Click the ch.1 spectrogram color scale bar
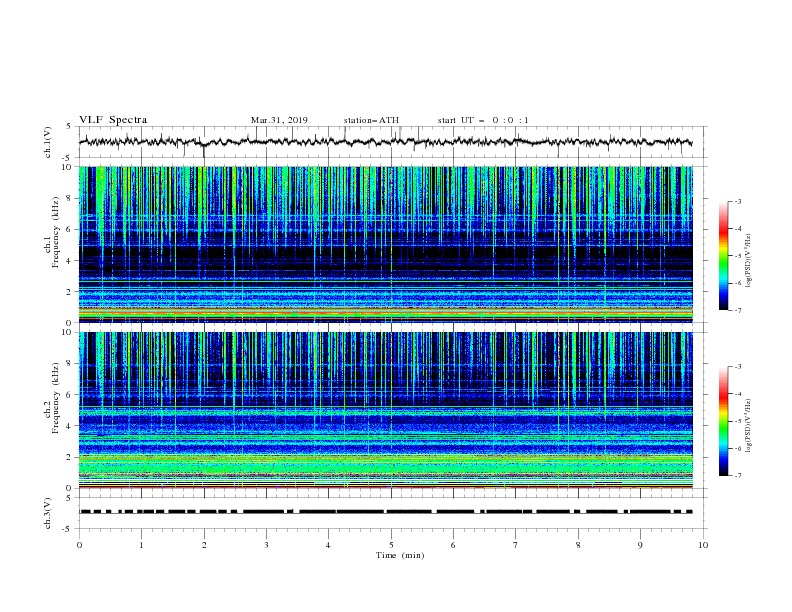792x612 pixels. coord(724,256)
